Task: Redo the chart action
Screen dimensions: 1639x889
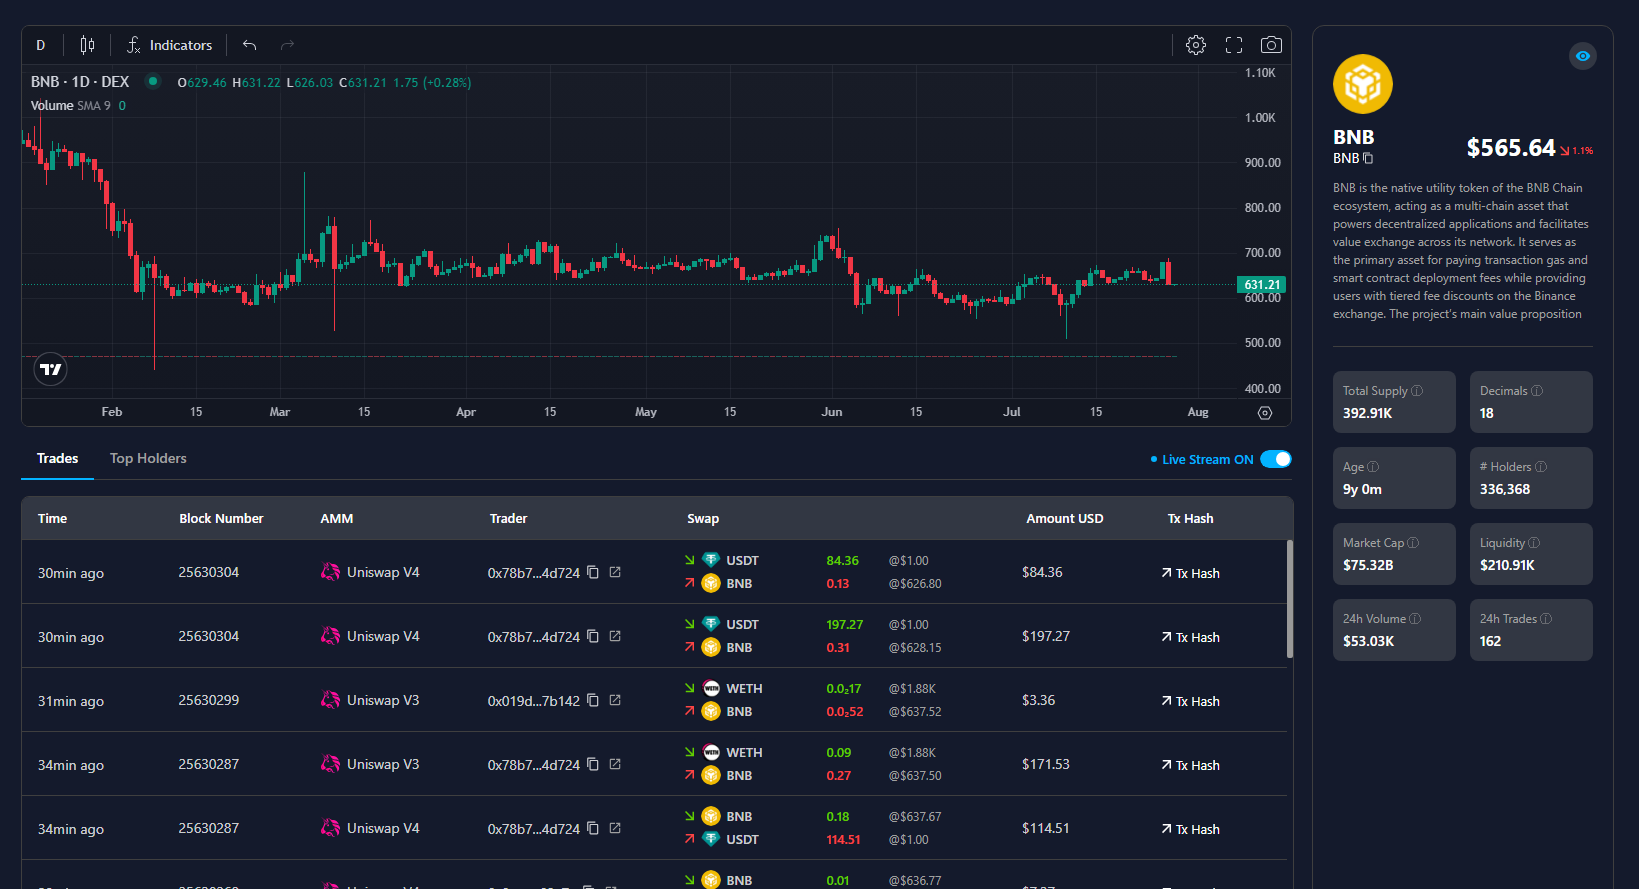Action: tap(287, 45)
